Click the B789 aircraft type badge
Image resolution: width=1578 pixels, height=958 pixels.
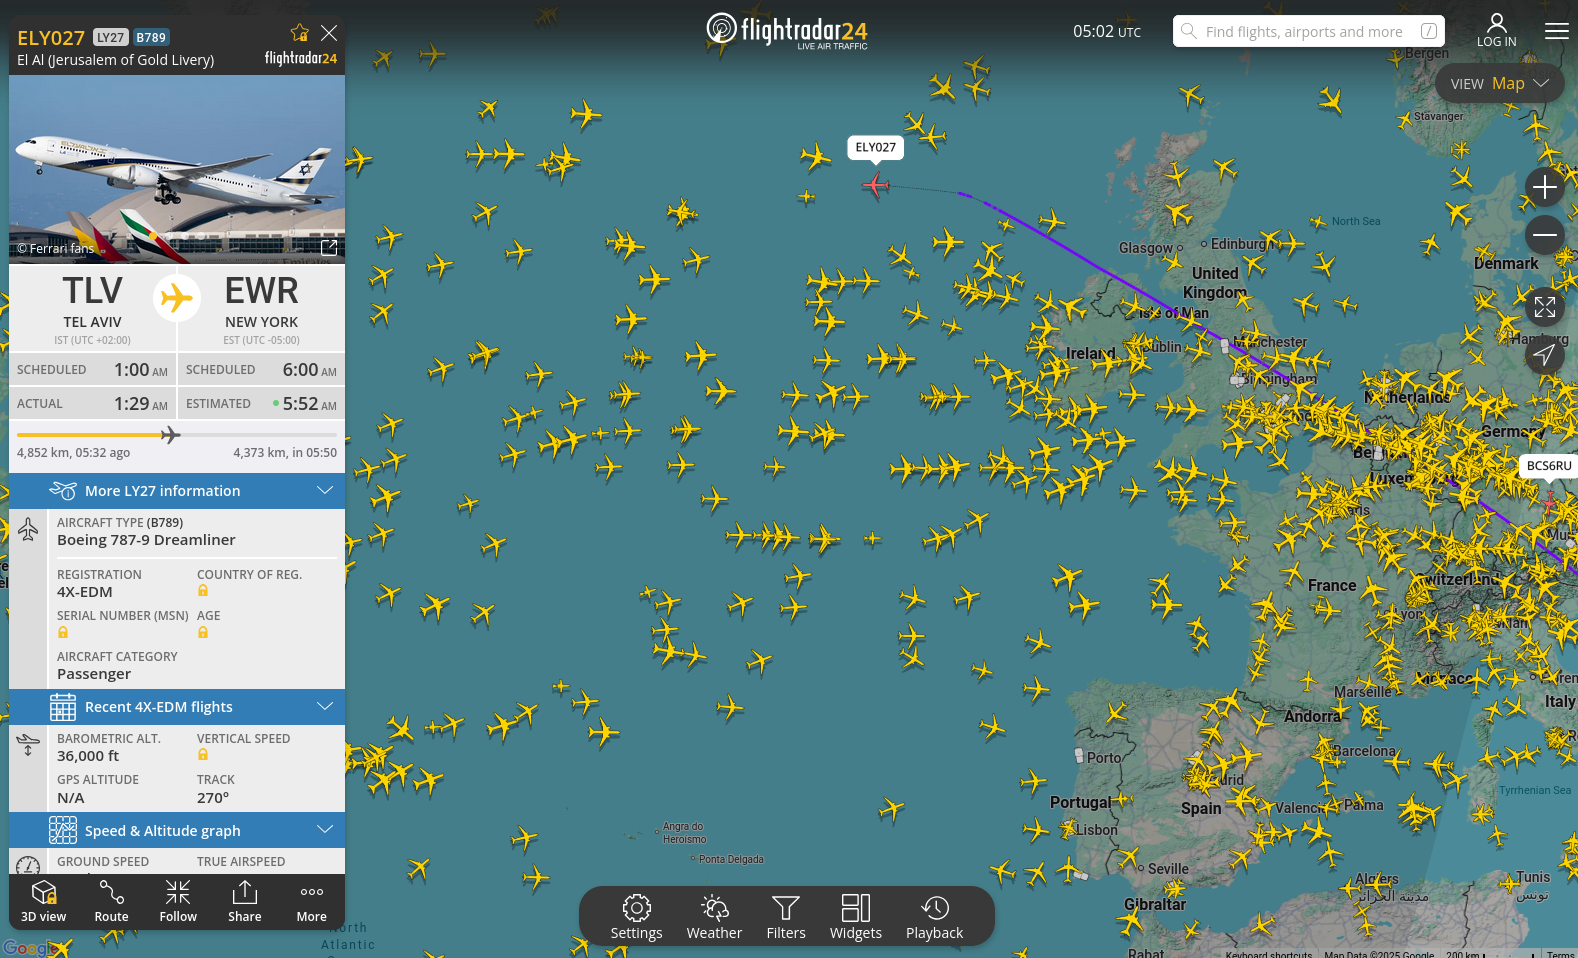151,37
